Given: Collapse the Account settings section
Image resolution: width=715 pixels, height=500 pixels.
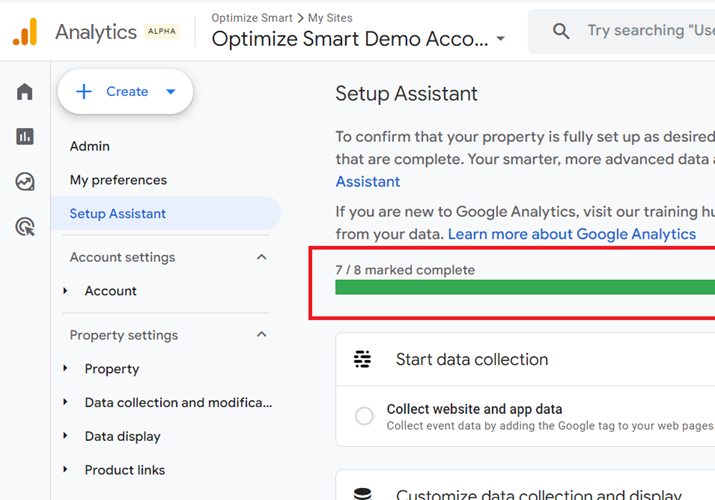Looking at the screenshot, I should [261, 257].
